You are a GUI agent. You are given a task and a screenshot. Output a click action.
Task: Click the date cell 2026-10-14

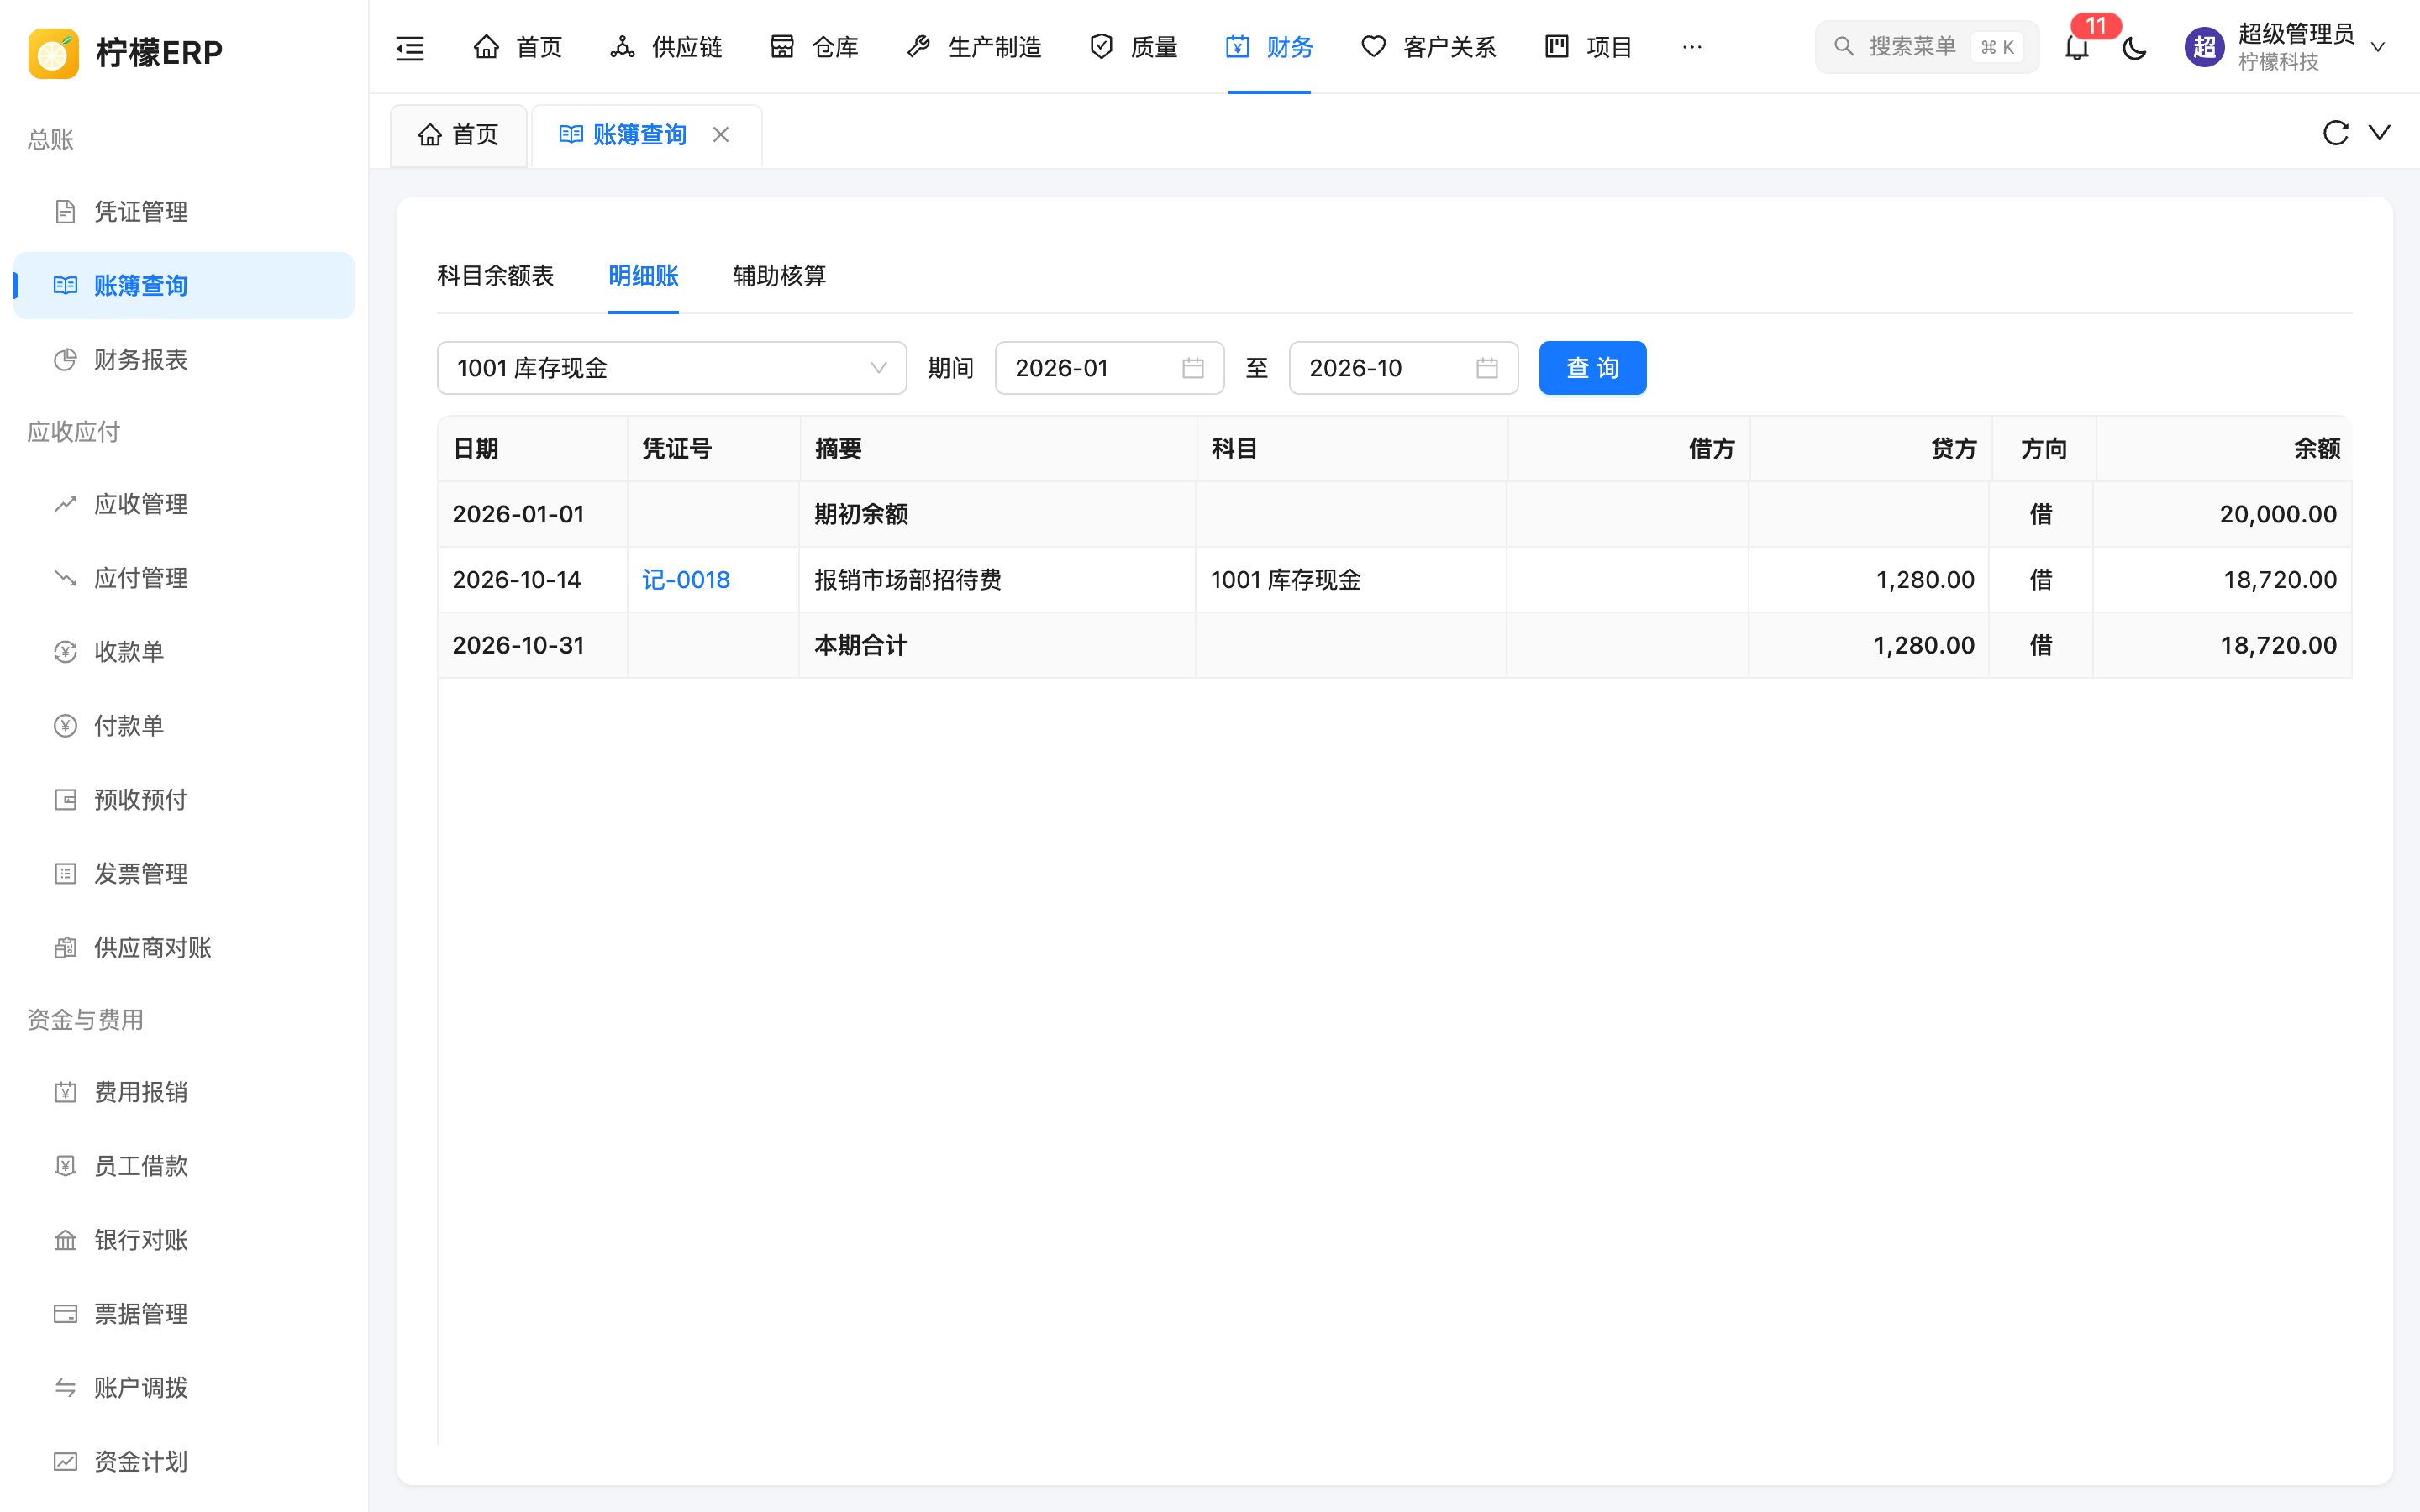click(x=517, y=580)
